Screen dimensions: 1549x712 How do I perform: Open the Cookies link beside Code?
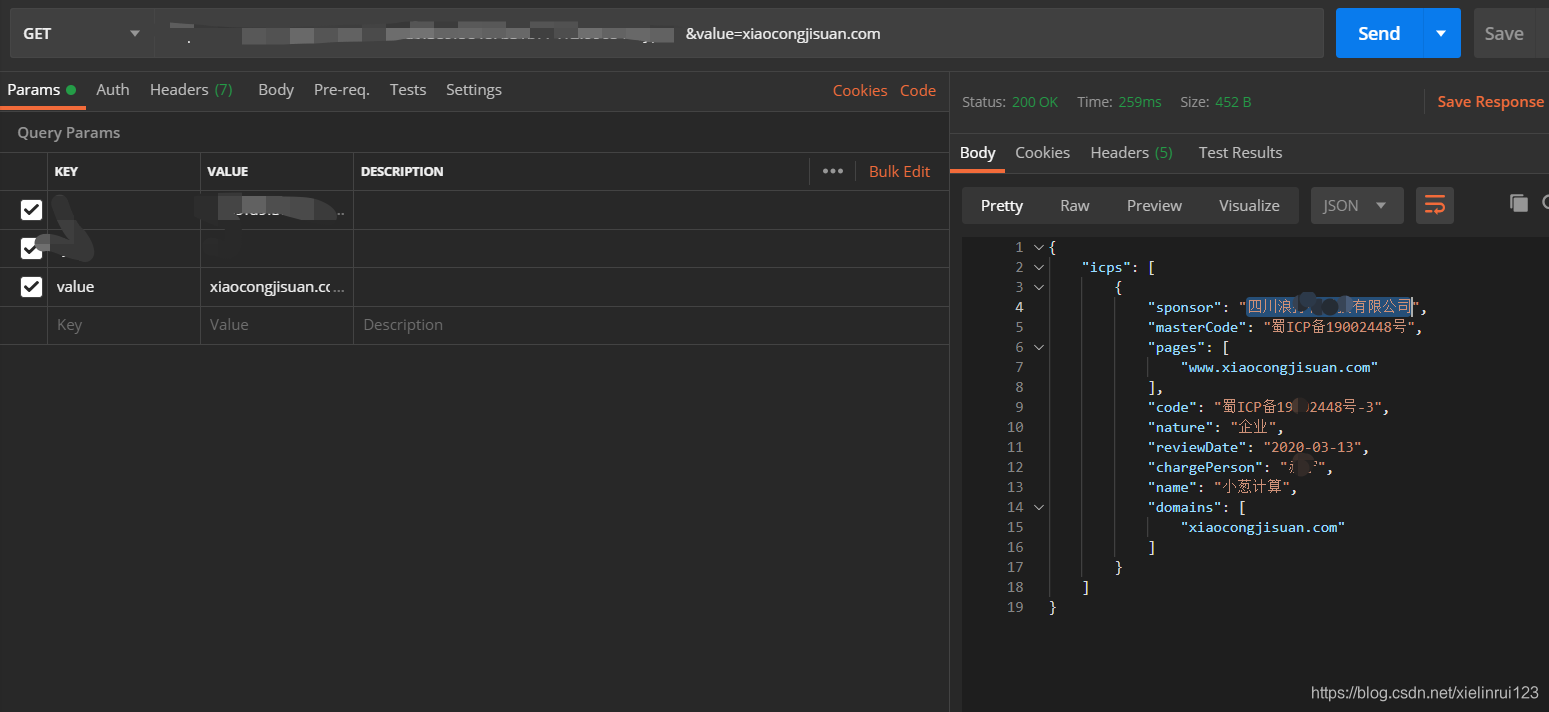(x=860, y=90)
